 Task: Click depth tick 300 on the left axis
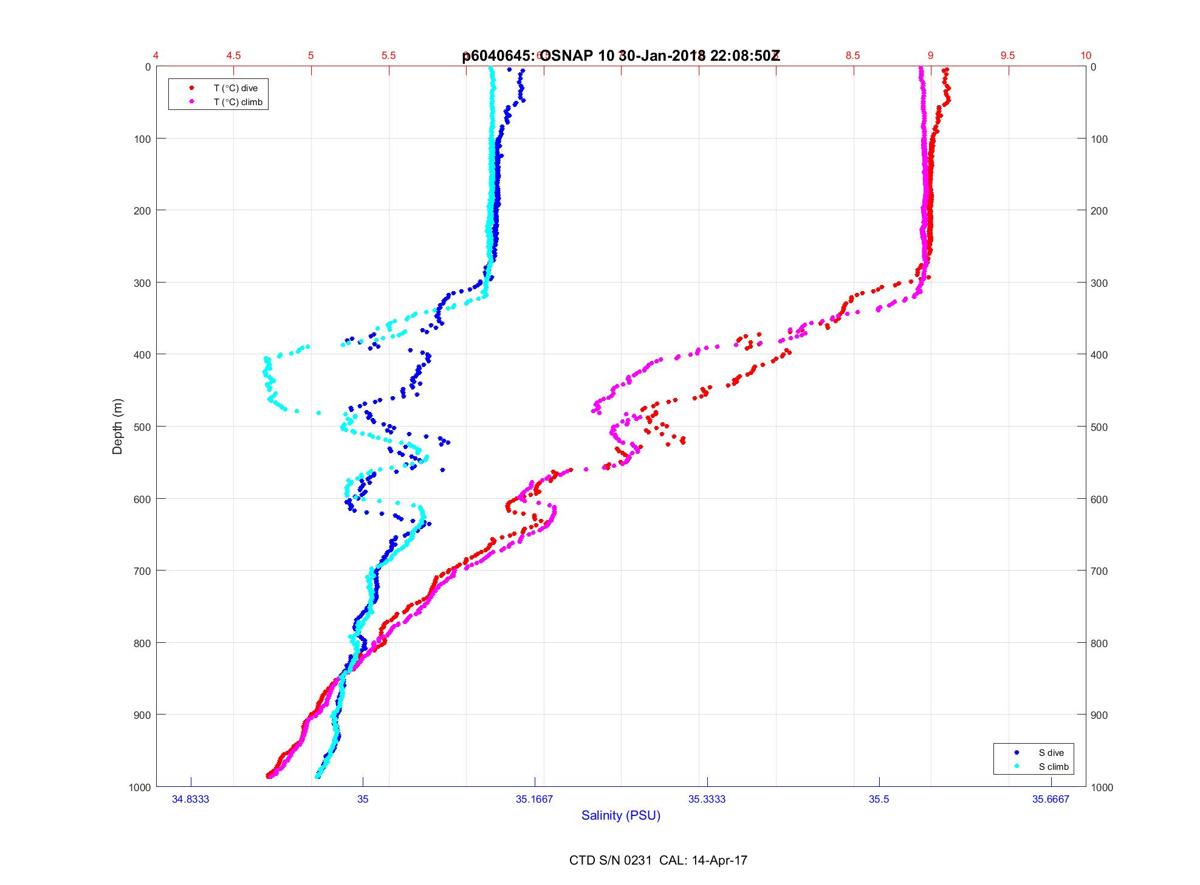tap(142, 283)
